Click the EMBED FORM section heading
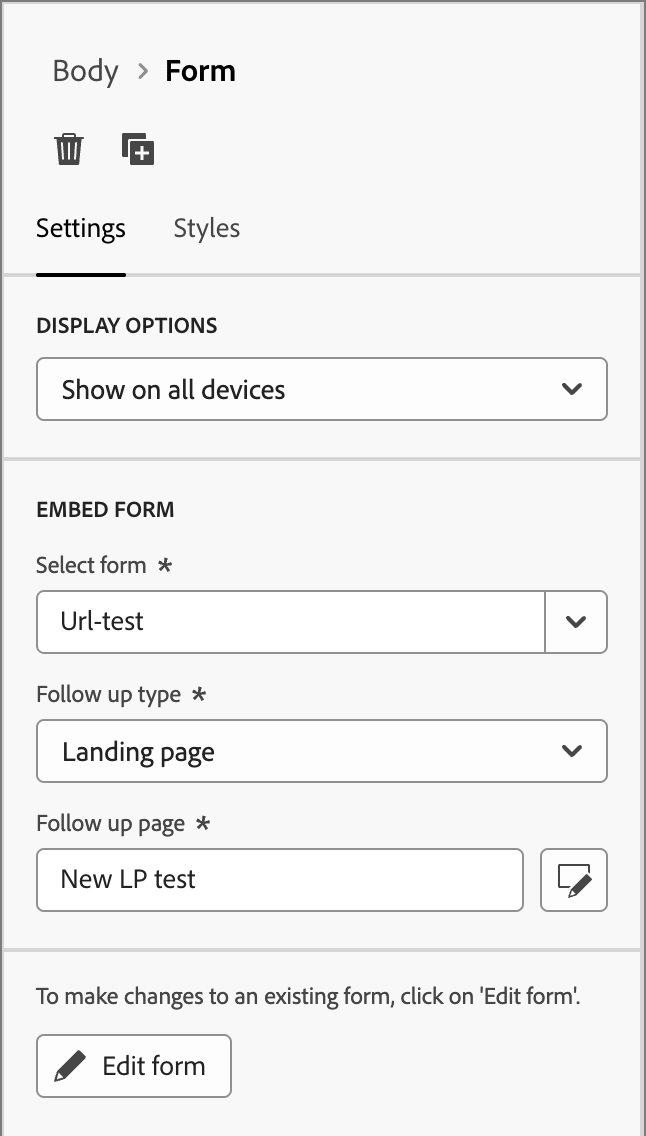This screenshot has height=1136, width=646. click(105, 509)
